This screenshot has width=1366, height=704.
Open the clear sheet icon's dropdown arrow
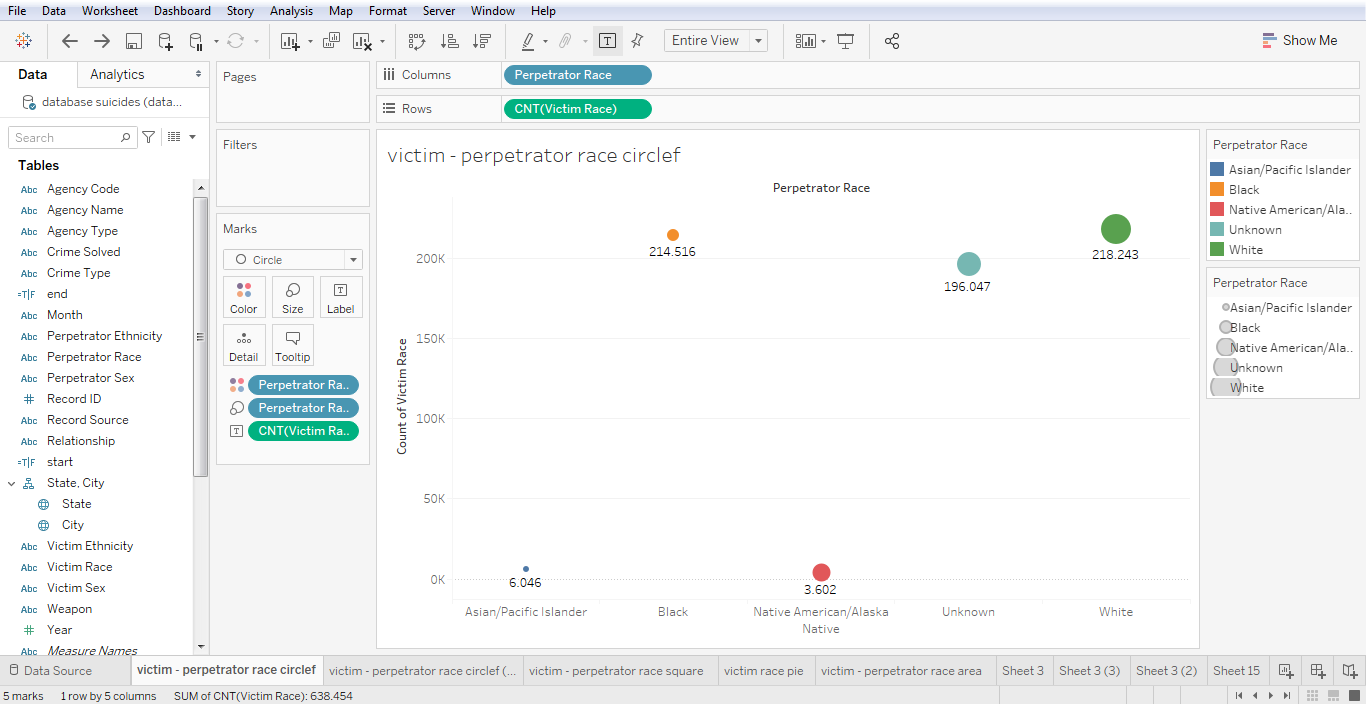[x=382, y=42]
